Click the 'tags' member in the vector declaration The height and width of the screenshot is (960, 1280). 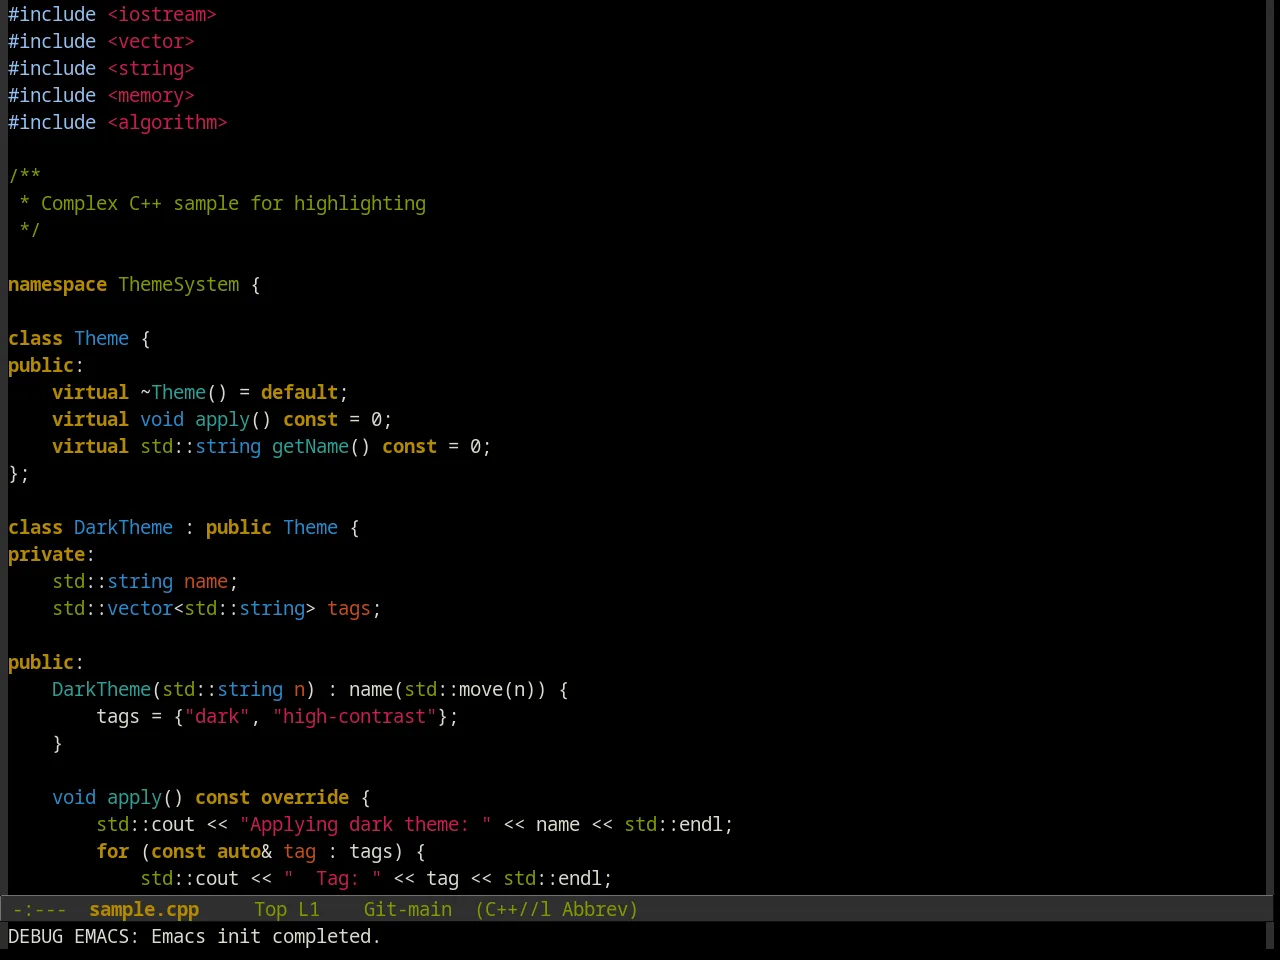pos(349,608)
